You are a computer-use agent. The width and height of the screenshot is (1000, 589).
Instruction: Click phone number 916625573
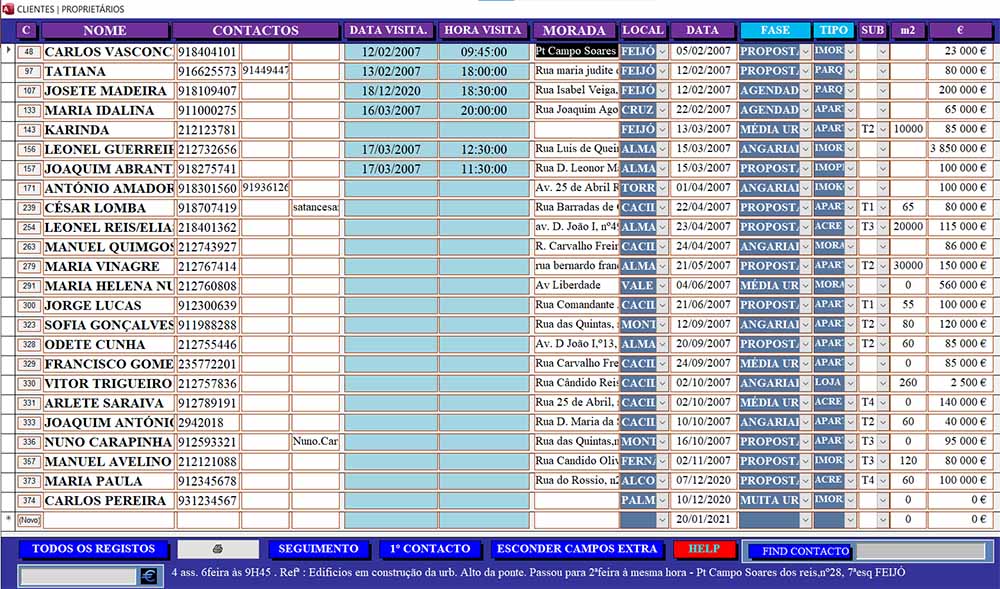[207, 71]
